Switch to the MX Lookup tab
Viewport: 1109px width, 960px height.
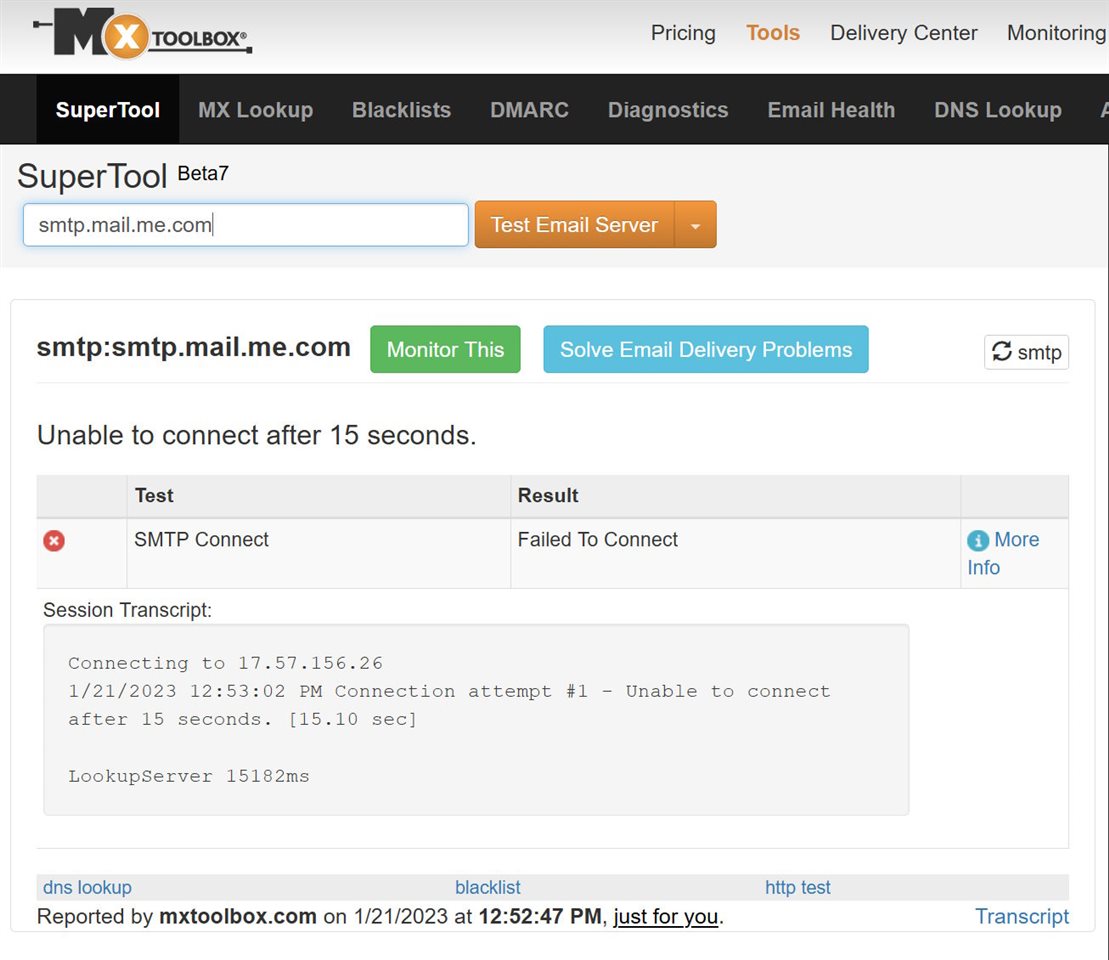click(x=255, y=110)
